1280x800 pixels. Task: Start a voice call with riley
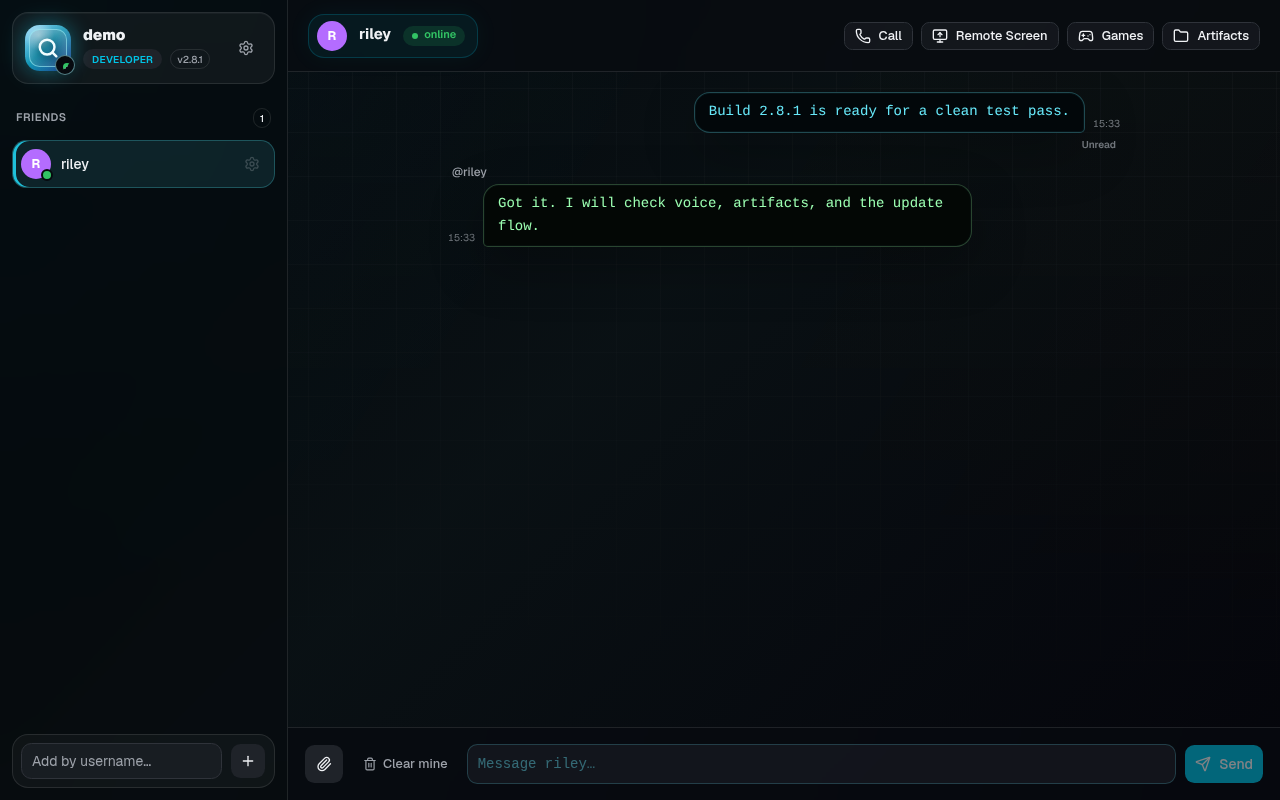click(878, 36)
